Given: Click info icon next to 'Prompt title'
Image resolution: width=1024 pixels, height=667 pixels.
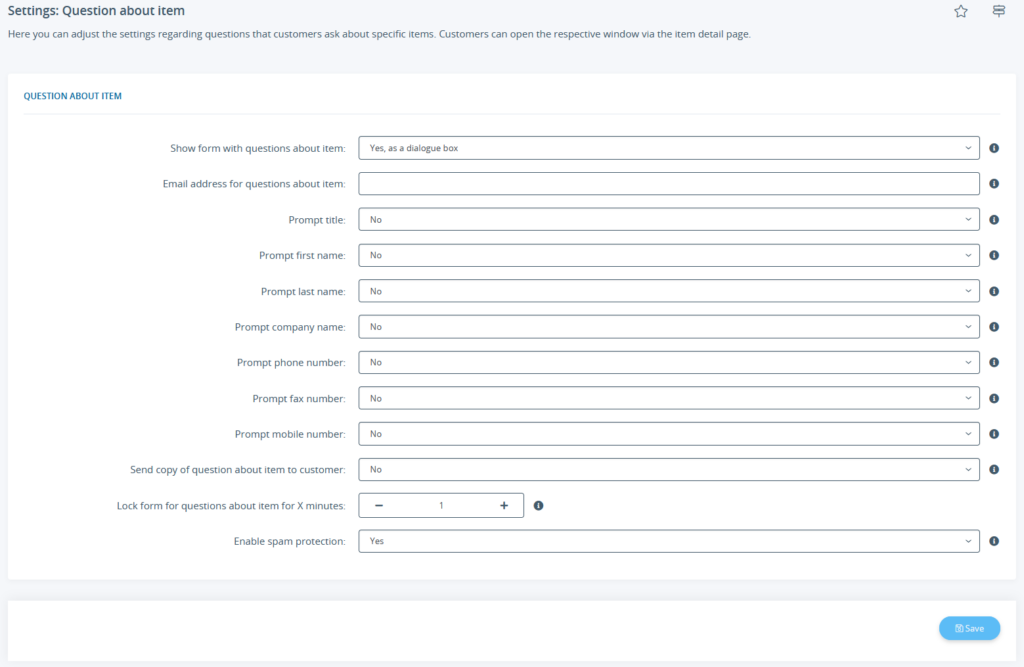Looking at the screenshot, I should click(994, 219).
